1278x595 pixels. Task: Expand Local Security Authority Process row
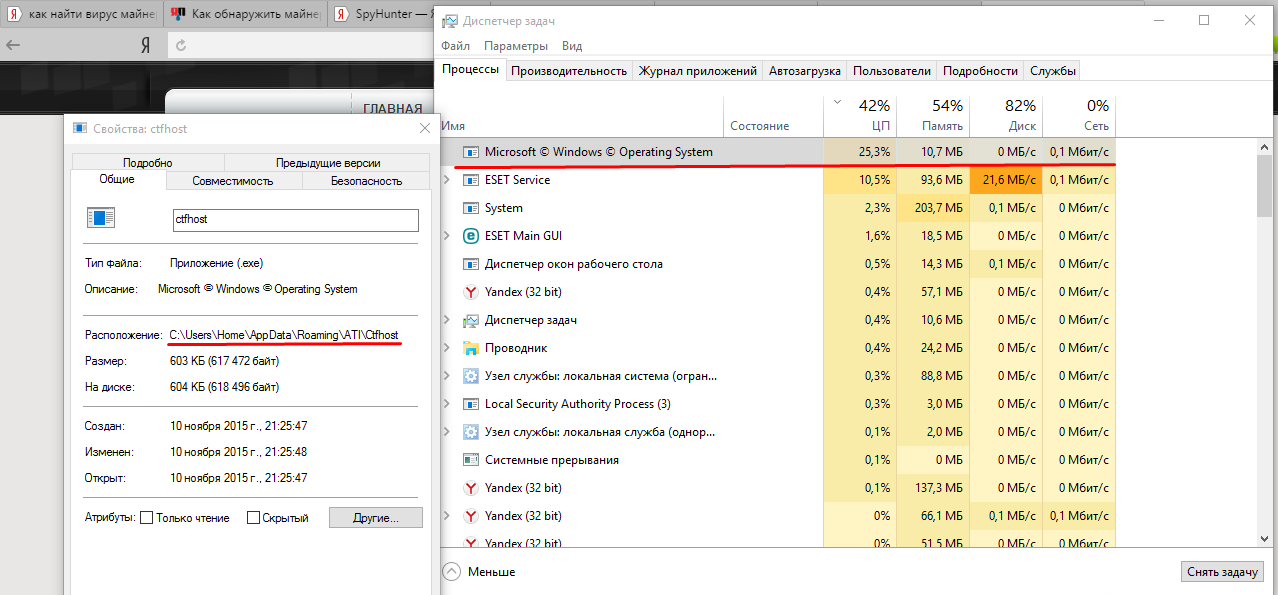(447, 404)
